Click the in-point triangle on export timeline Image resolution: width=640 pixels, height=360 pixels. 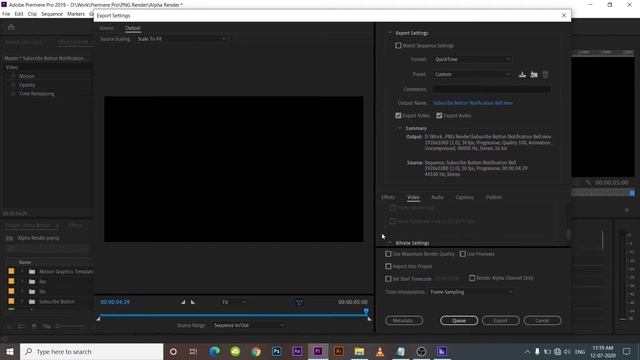[x=98, y=319]
